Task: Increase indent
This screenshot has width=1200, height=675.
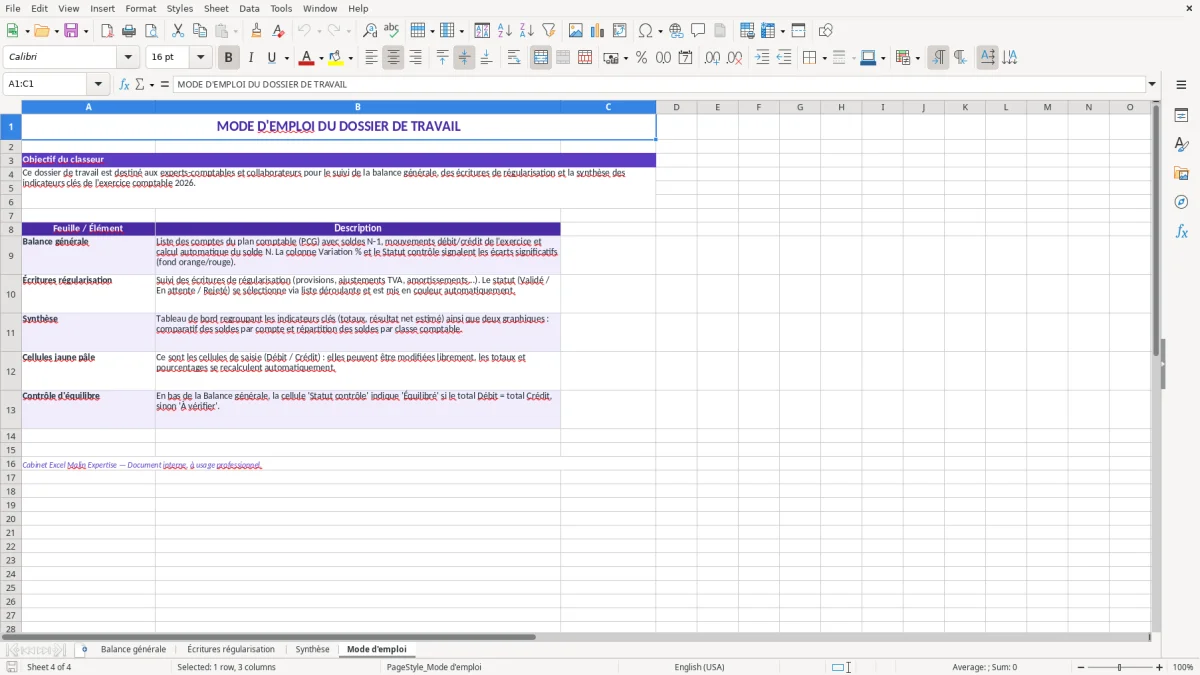Action: pyautogui.click(x=762, y=58)
